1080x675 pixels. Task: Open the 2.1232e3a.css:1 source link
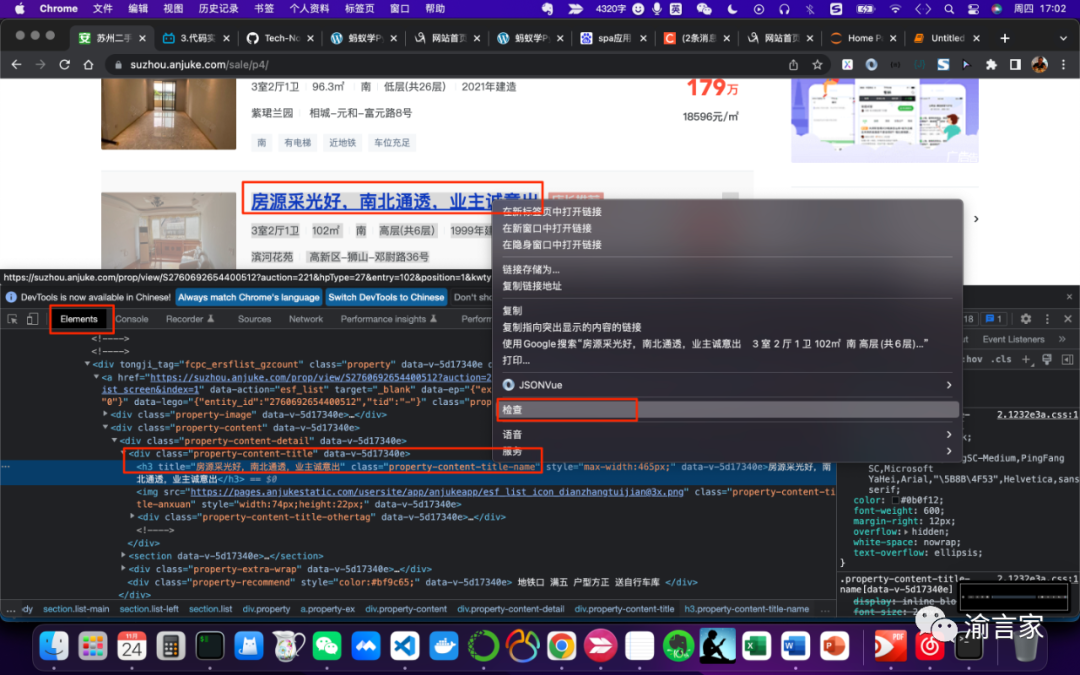click(x=1037, y=415)
